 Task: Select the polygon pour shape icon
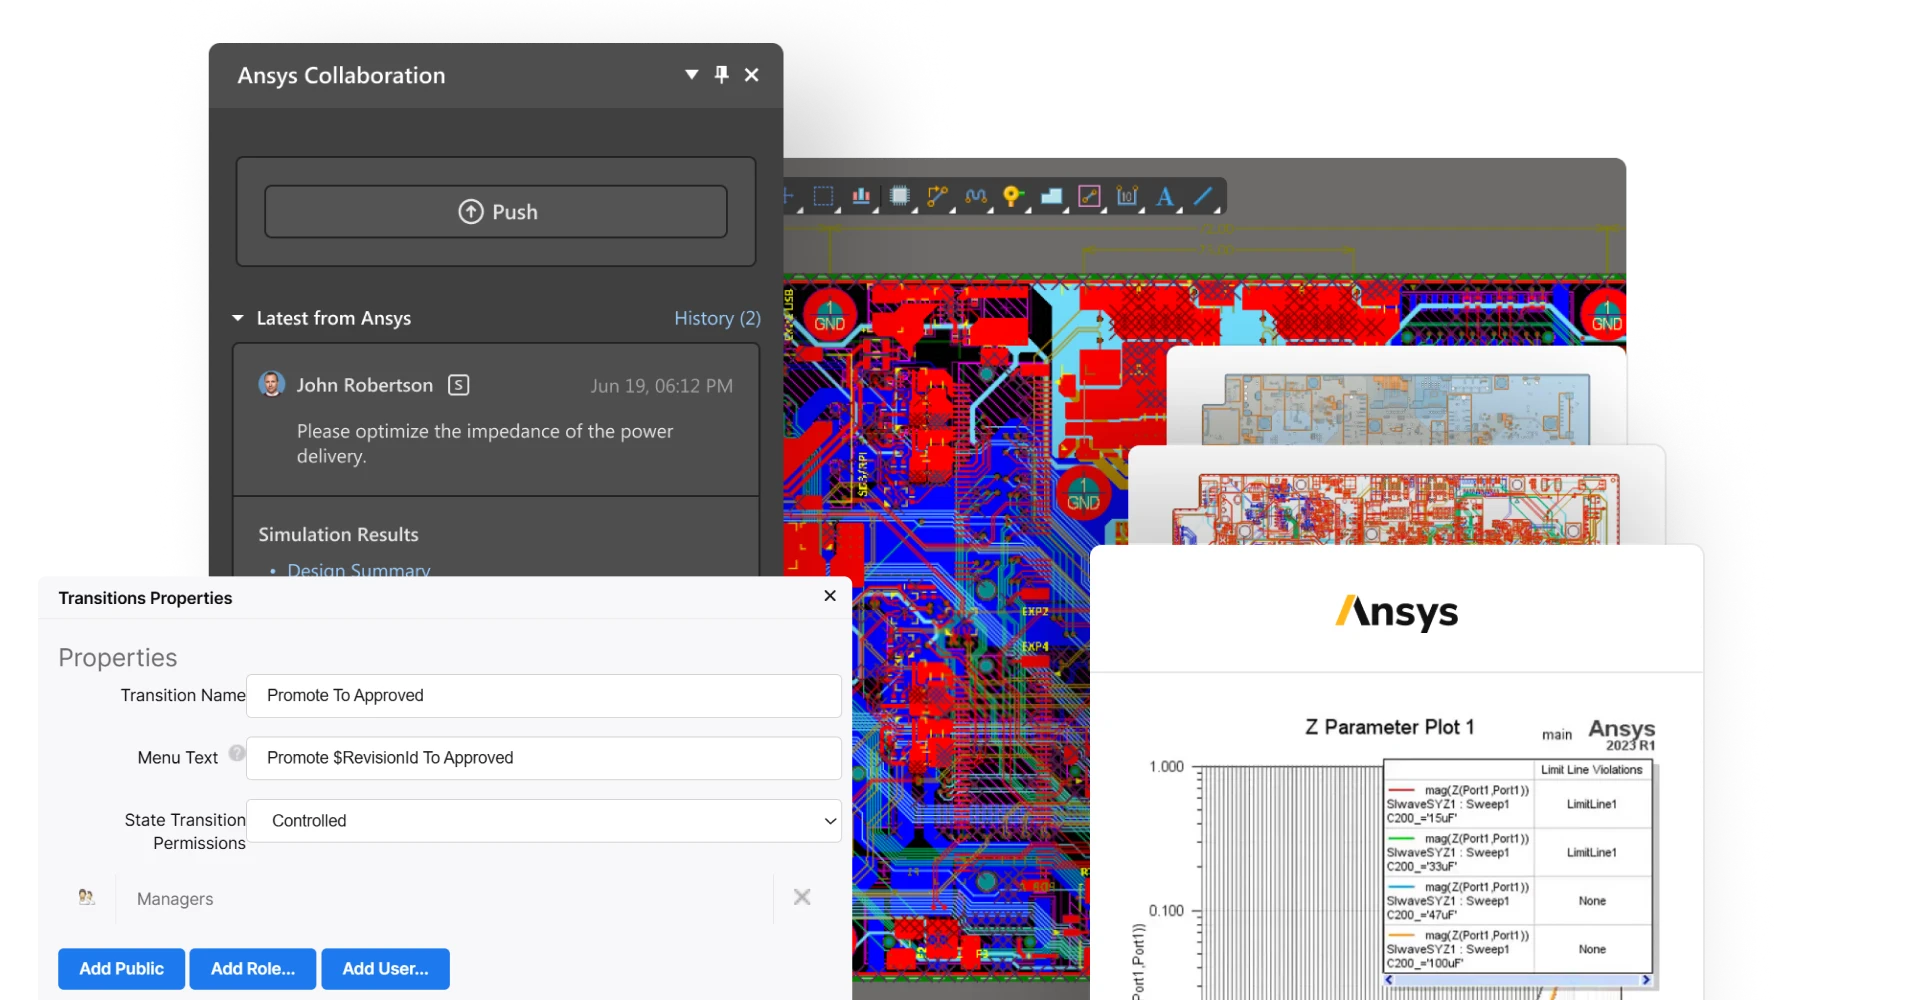(x=1051, y=196)
